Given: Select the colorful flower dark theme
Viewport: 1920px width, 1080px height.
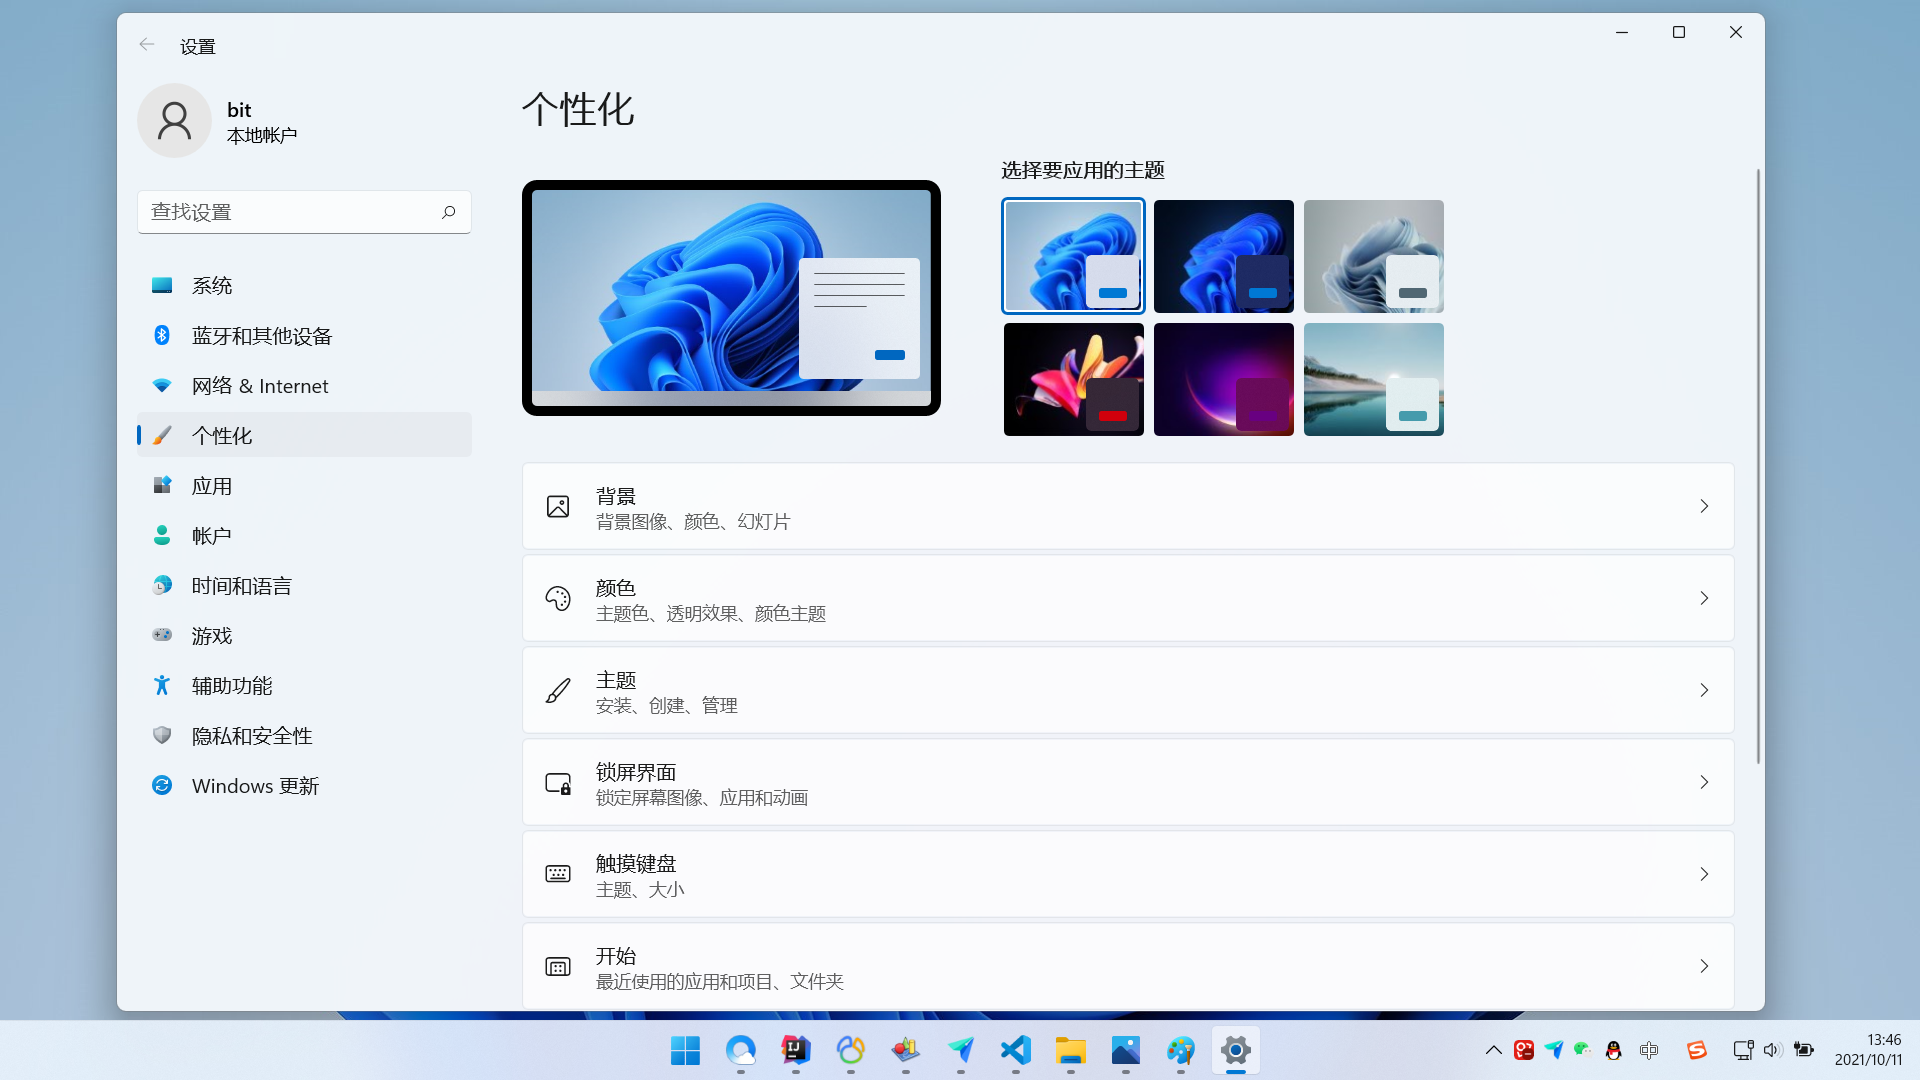Looking at the screenshot, I should (1073, 379).
